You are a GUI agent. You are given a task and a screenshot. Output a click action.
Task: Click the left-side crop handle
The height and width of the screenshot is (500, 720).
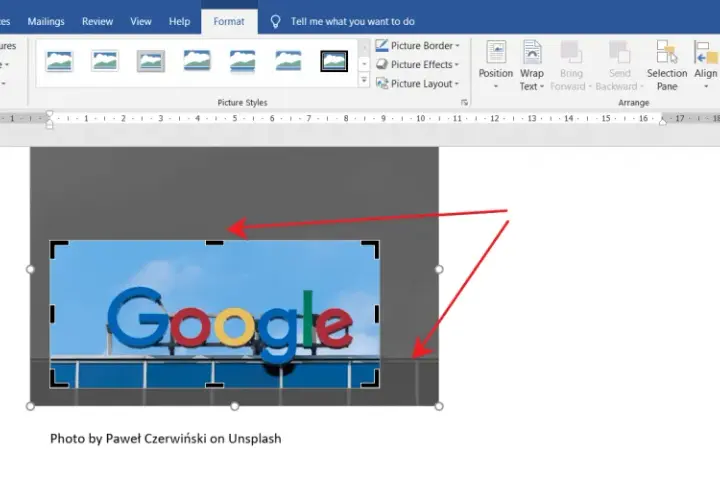52,314
